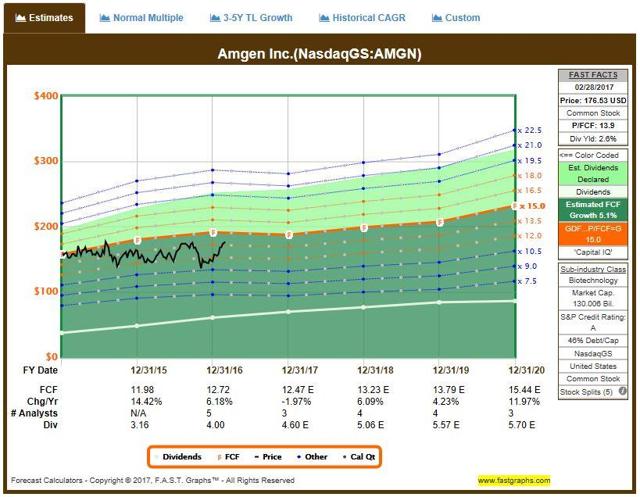Click the 12.72 FCF value for 12/31/16
Viewport: 640px width, 497px height.
218,390
